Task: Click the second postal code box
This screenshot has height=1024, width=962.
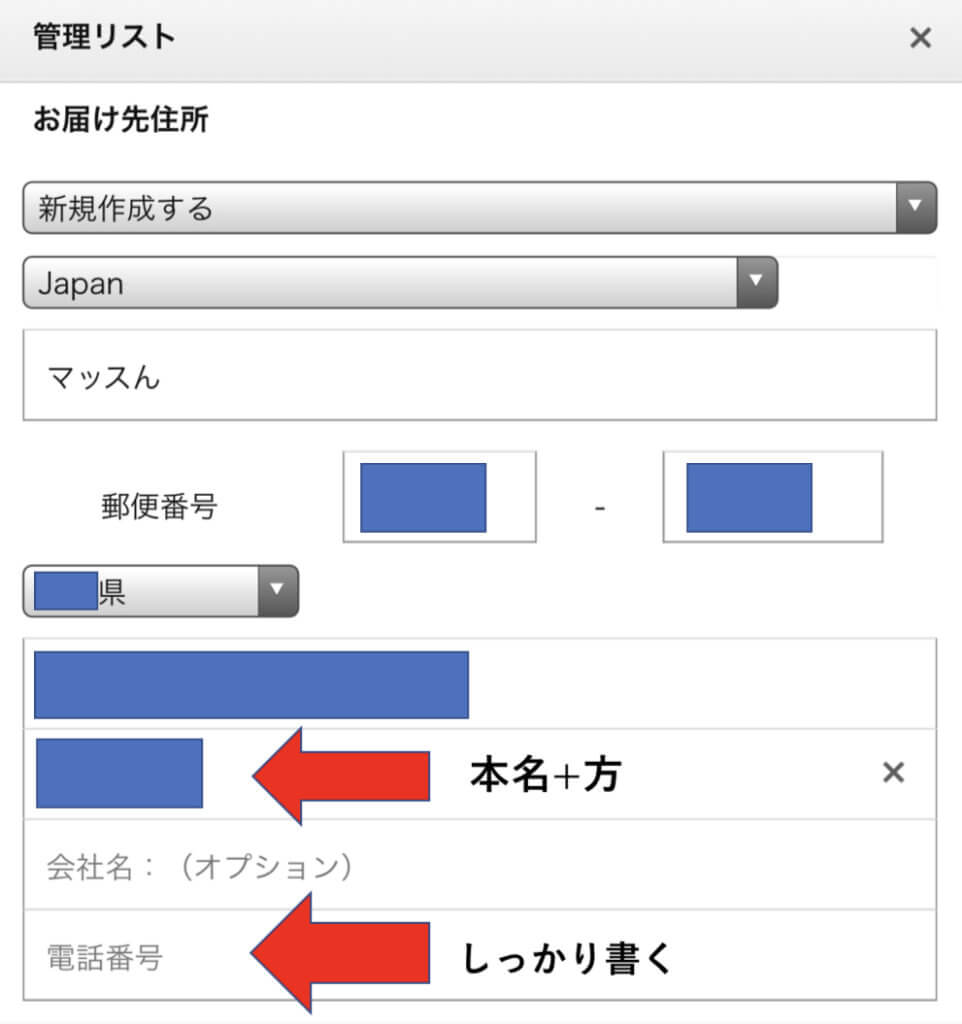Action: [x=772, y=497]
